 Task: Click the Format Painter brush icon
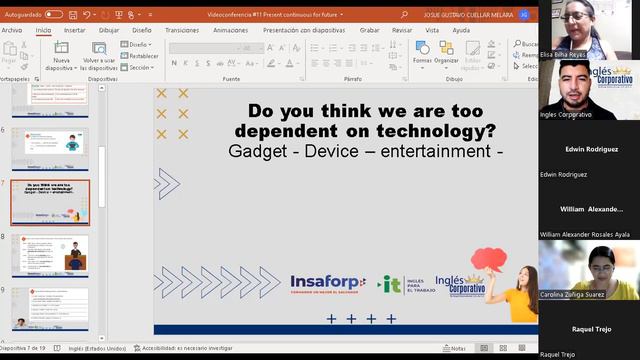[x=24, y=66]
